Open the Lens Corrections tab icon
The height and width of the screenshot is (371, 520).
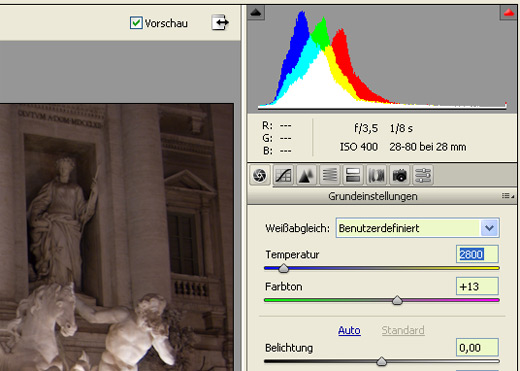376,175
